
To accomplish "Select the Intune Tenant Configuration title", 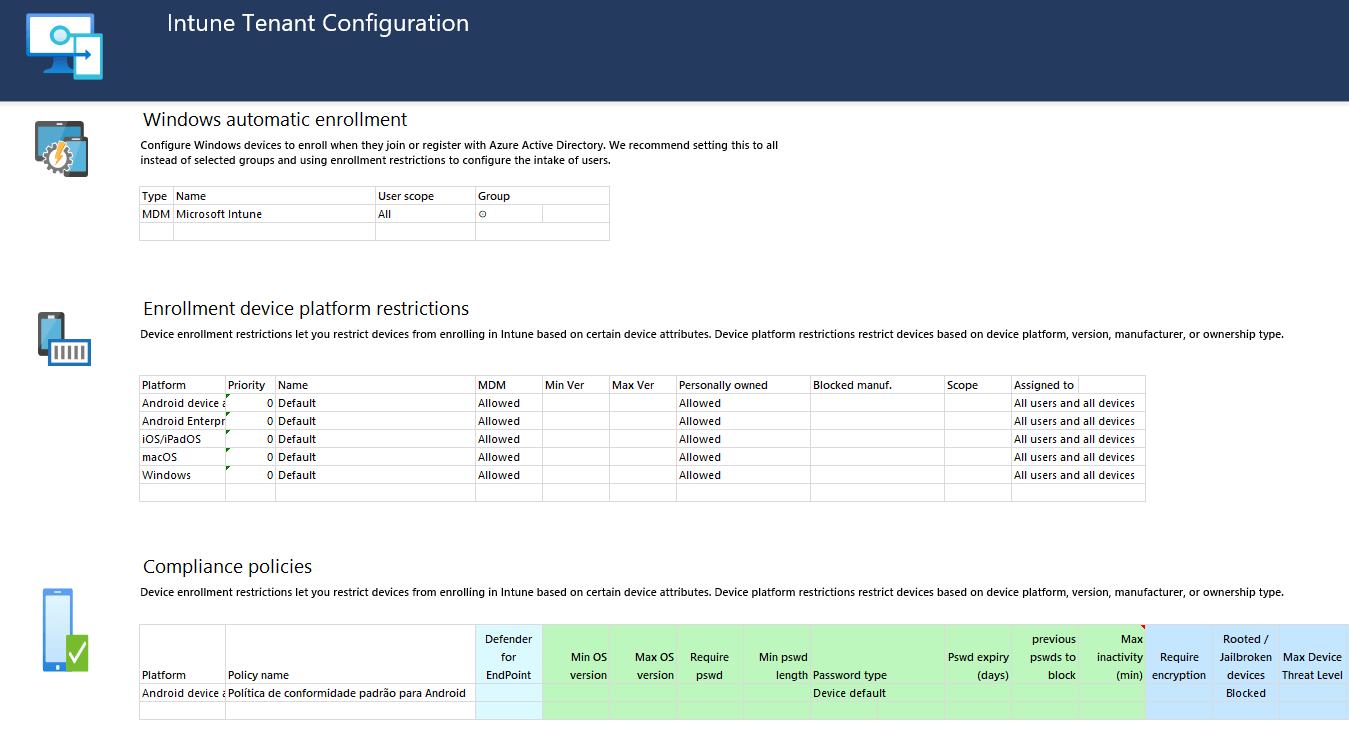I will tap(318, 23).
